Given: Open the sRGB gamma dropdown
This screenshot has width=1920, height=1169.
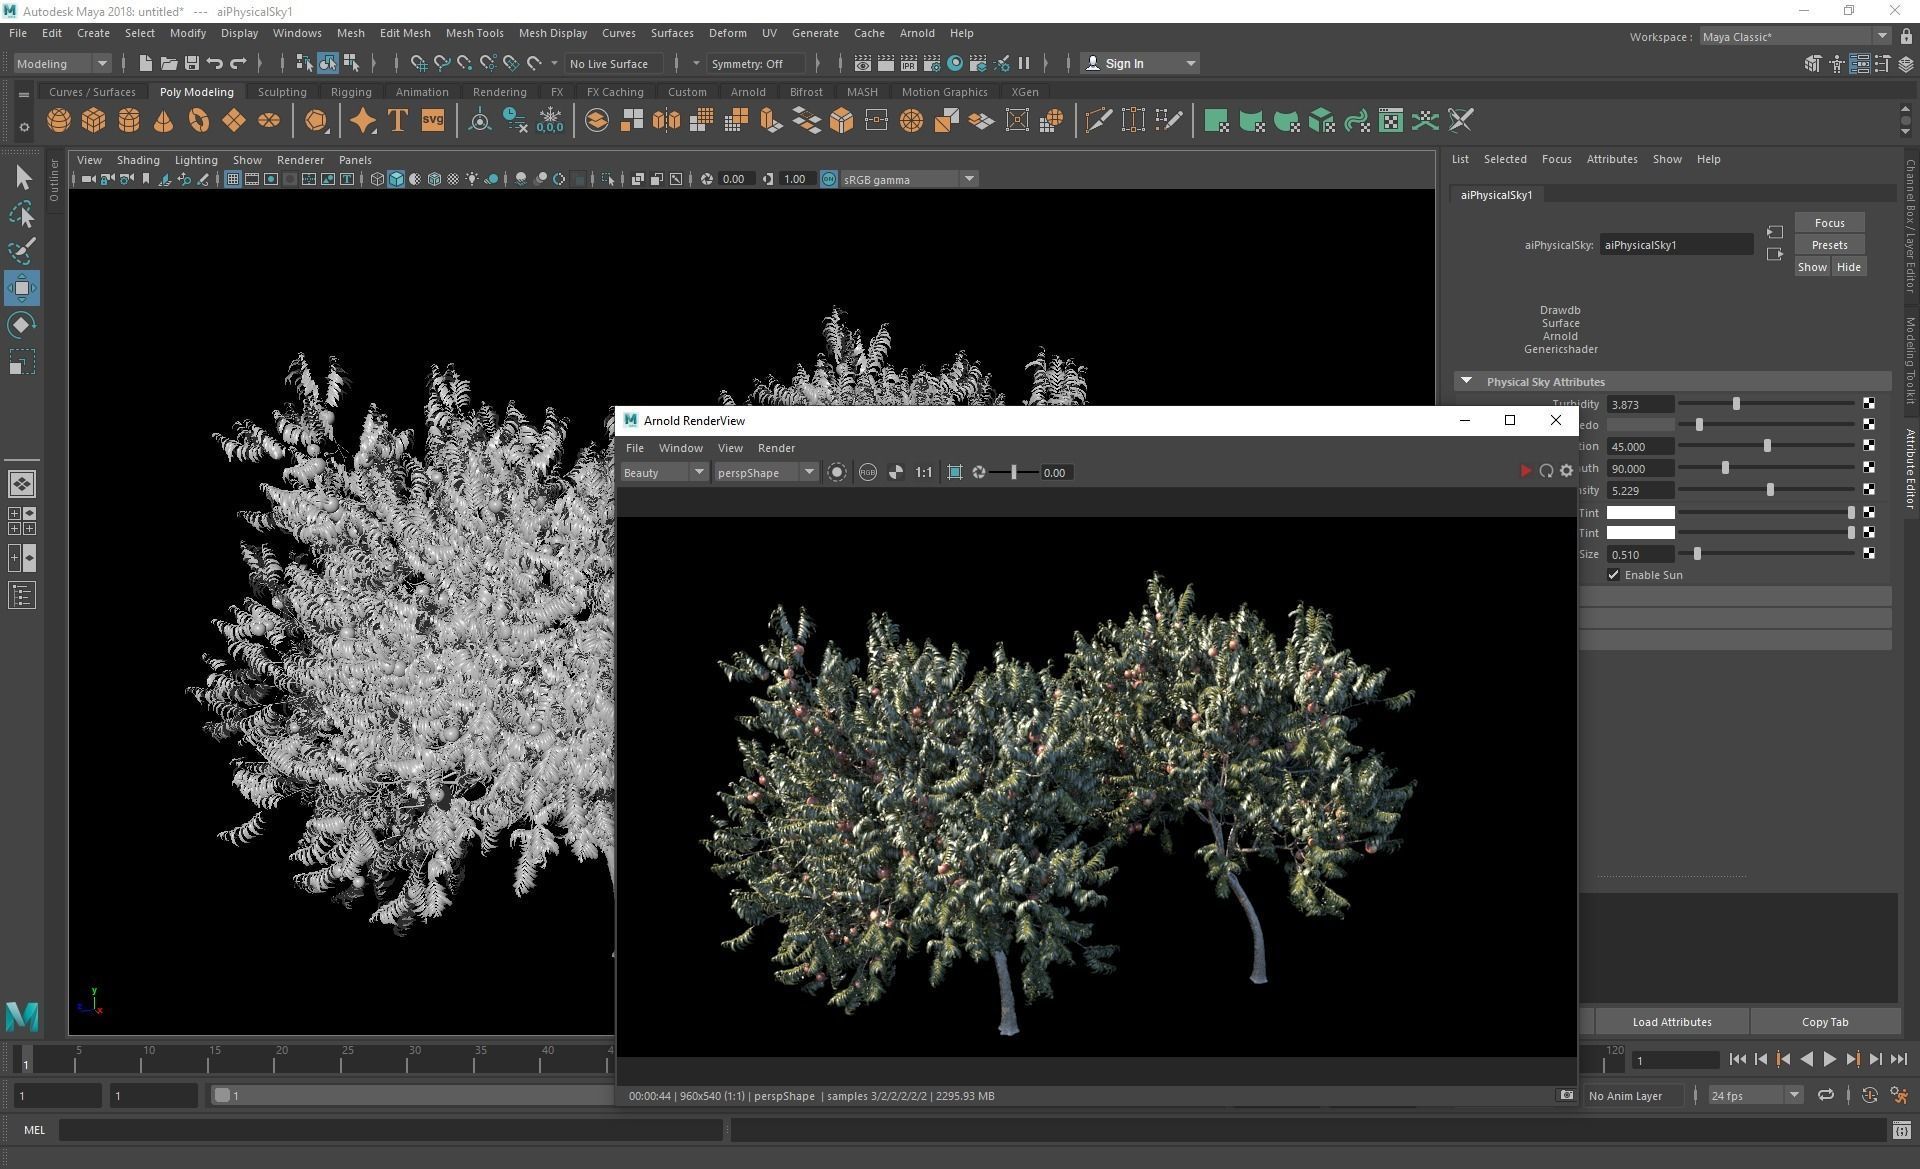Looking at the screenshot, I should click(909, 179).
